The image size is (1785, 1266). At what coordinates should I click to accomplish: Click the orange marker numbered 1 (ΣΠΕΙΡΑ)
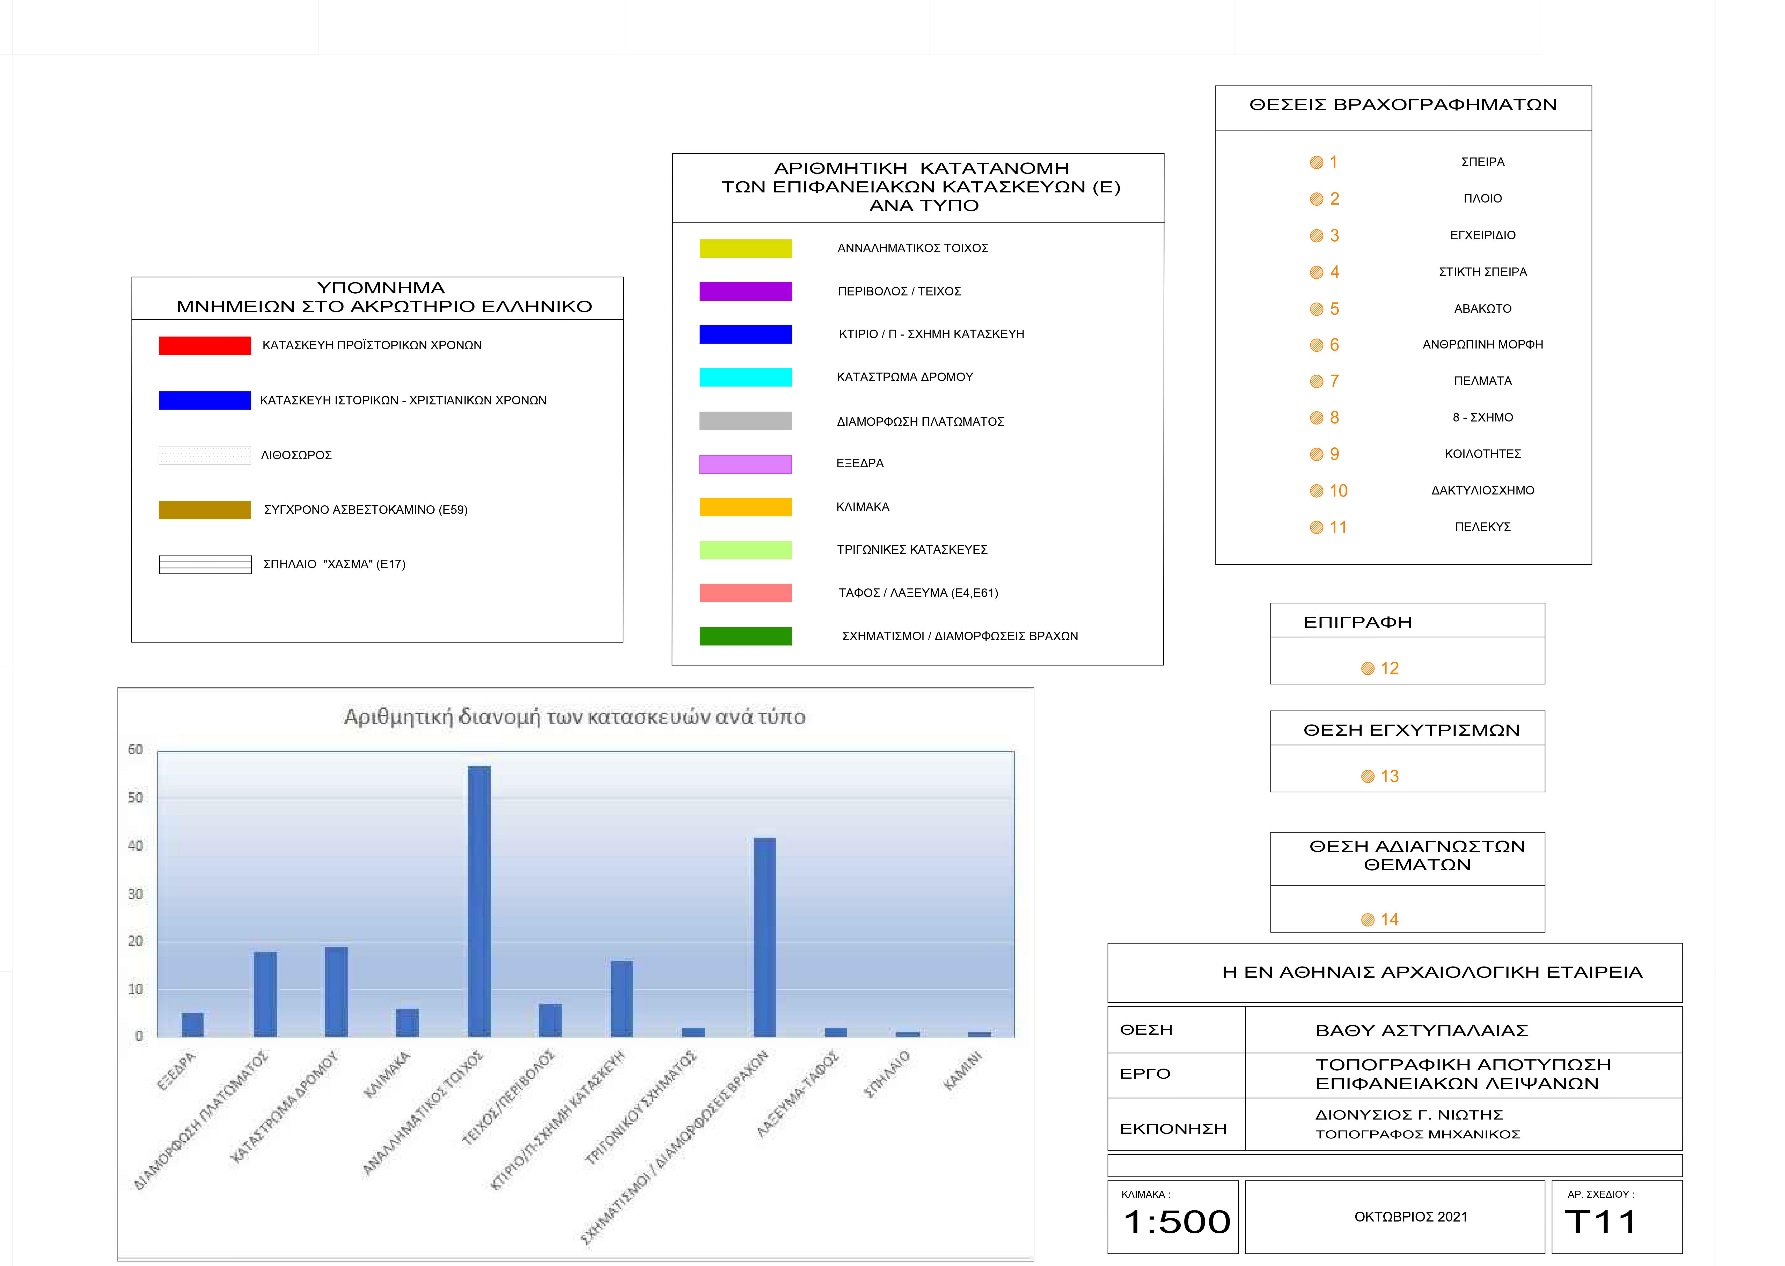point(1316,162)
